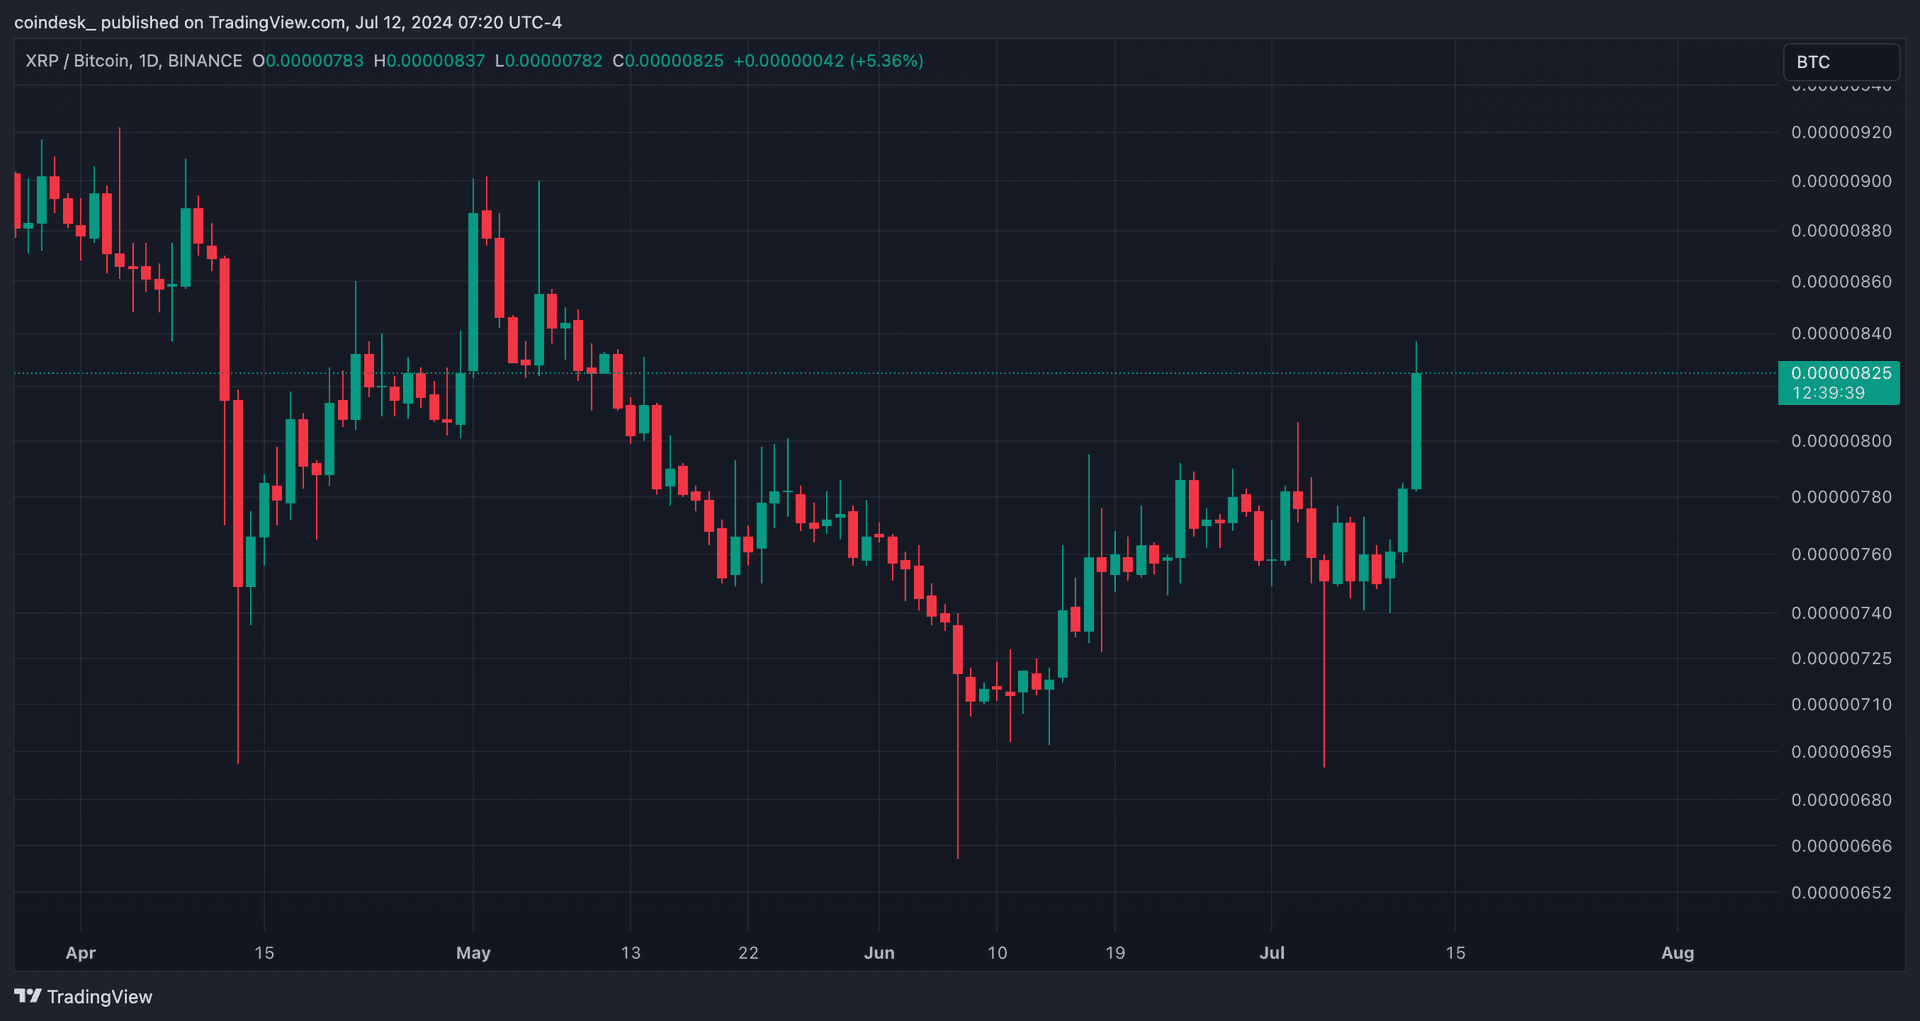Viewport: 1920px width, 1021px height.
Task: Click the Jul date label on time axis
Action: coord(1272,953)
